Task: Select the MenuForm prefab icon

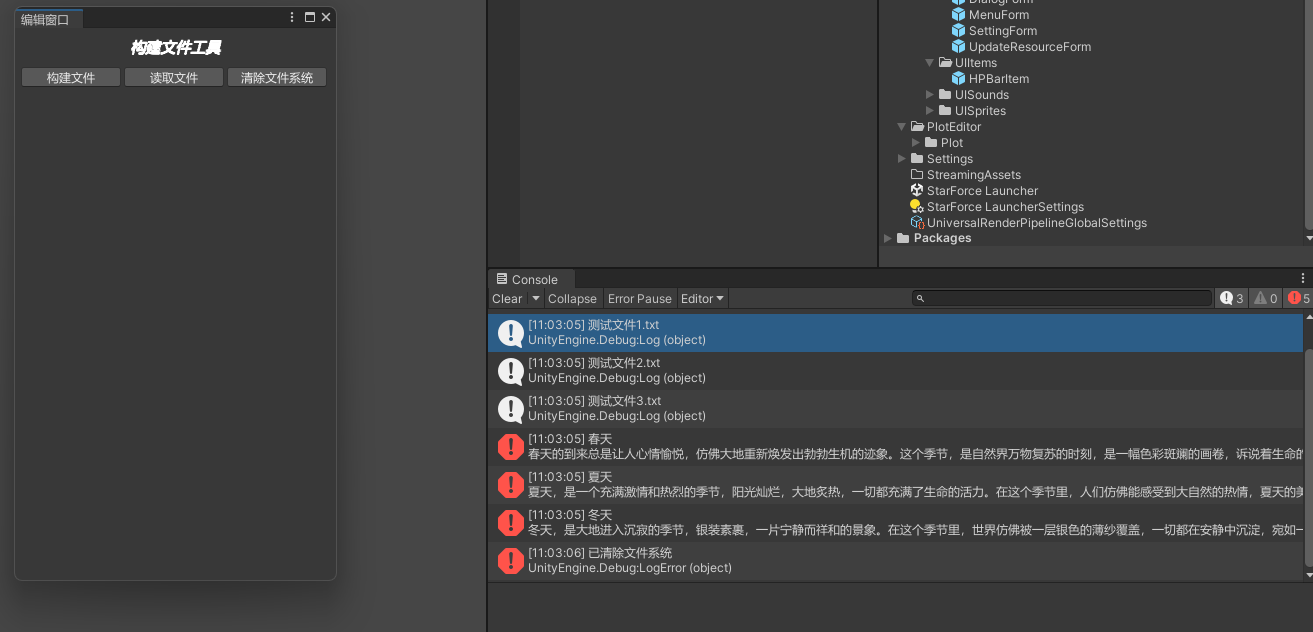Action: point(957,14)
